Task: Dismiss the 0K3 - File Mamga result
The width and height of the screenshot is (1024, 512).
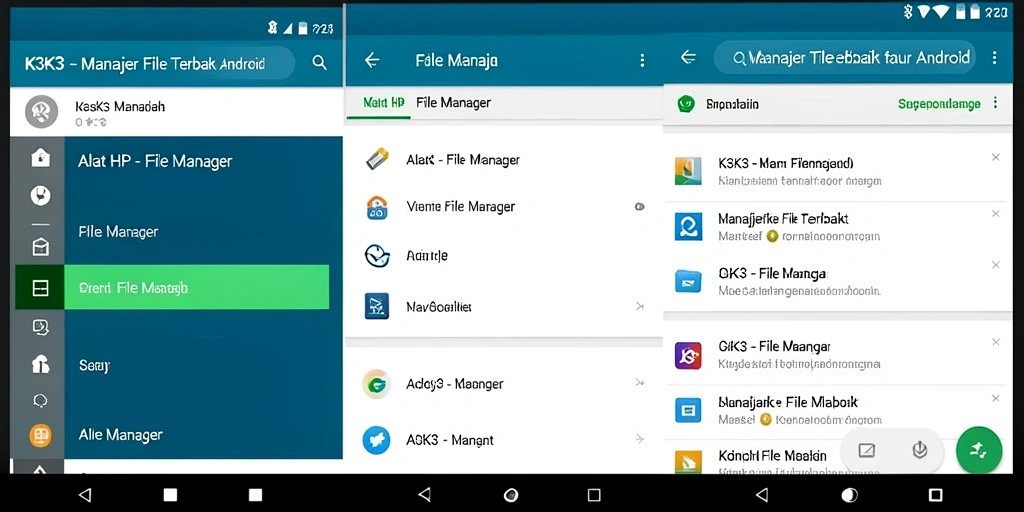Action: 995,264
